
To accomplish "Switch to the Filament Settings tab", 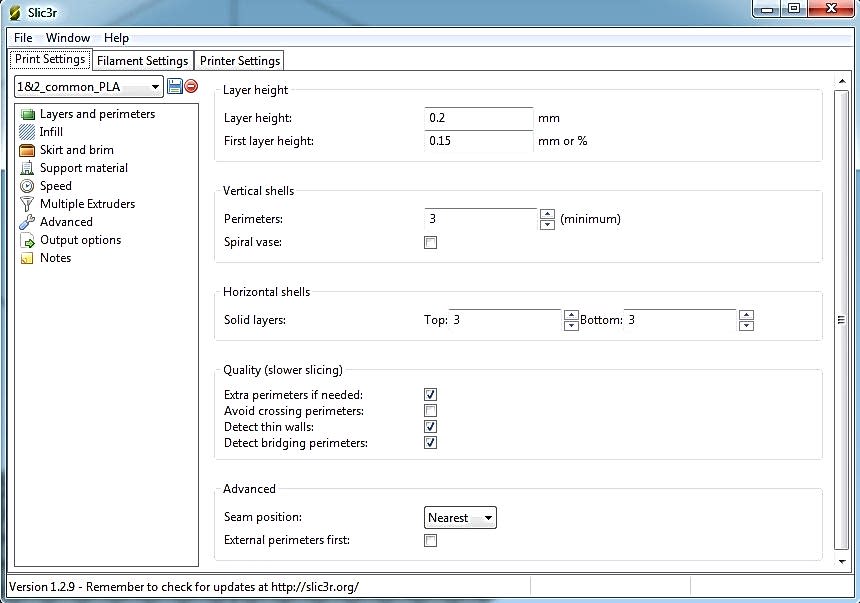I will [x=142, y=61].
